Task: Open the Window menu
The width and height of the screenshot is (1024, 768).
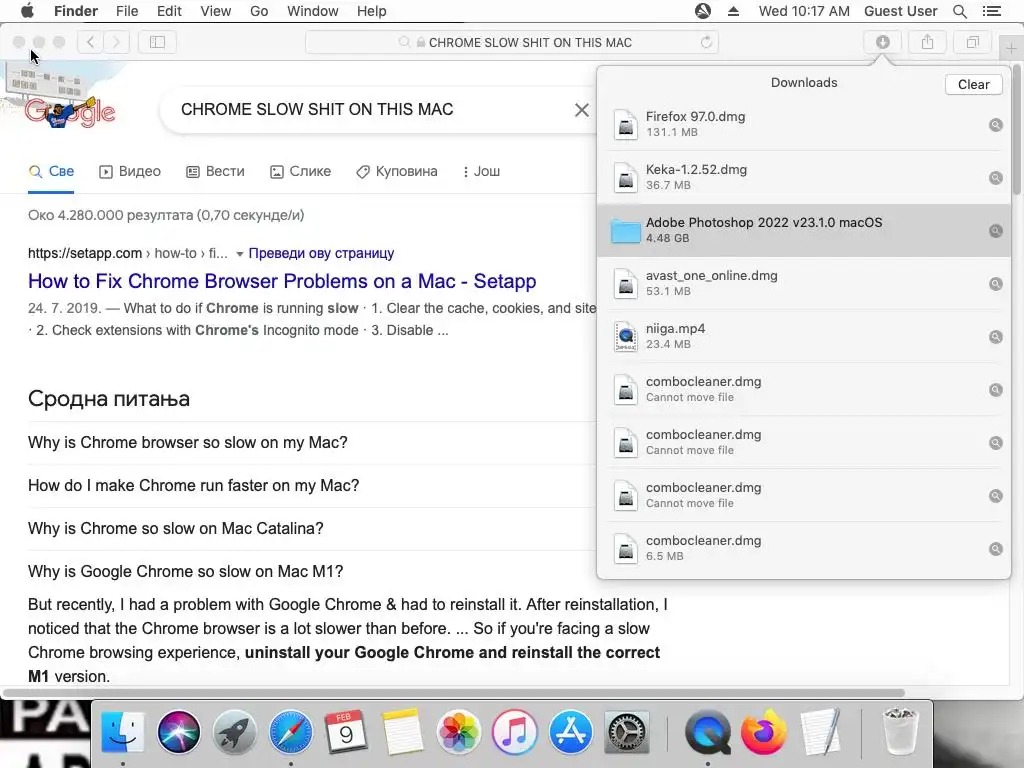Action: 313,11
